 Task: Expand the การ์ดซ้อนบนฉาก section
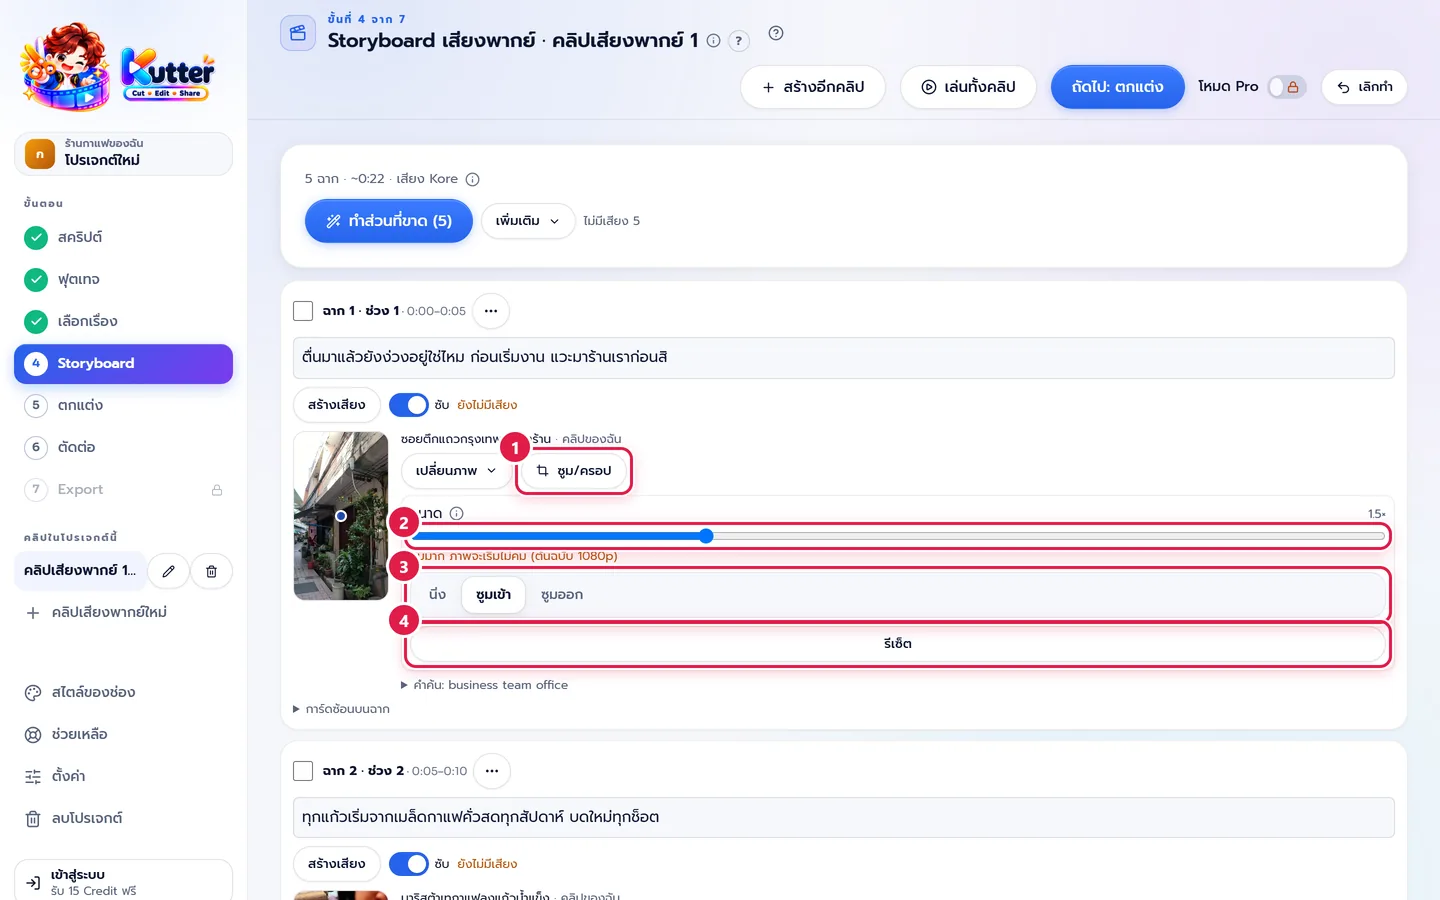pyautogui.click(x=342, y=709)
